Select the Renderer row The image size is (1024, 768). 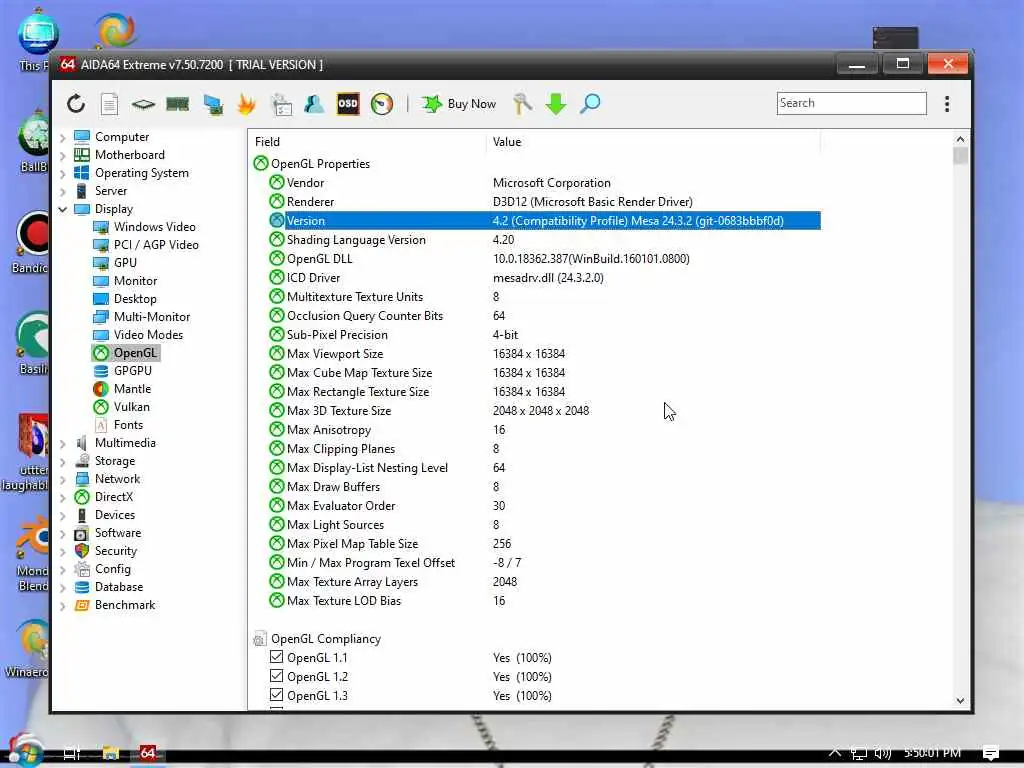544,202
